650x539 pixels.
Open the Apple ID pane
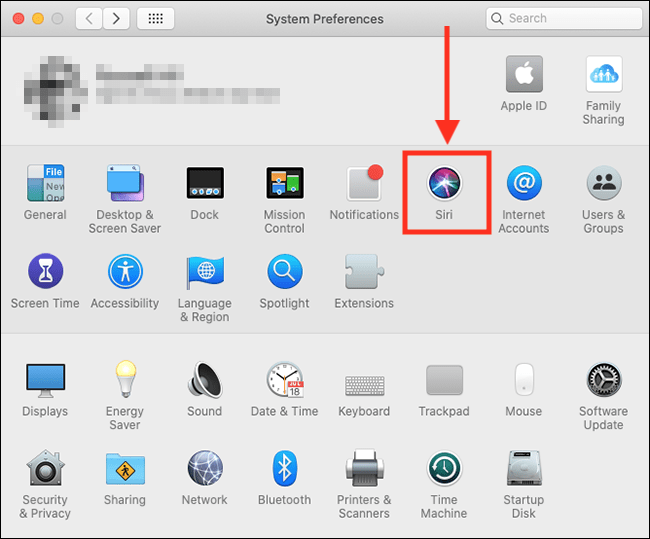click(x=524, y=74)
